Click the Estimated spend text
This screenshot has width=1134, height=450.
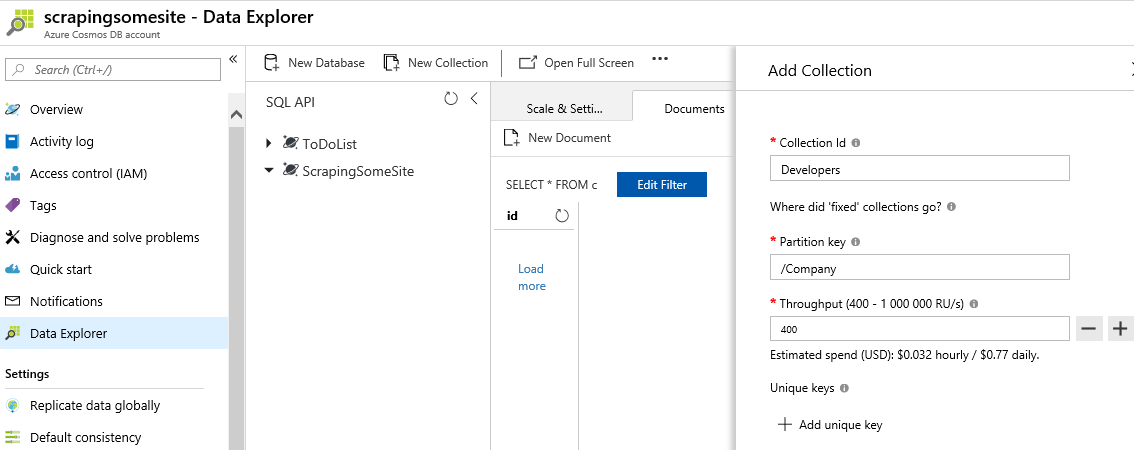pos(905,355)
